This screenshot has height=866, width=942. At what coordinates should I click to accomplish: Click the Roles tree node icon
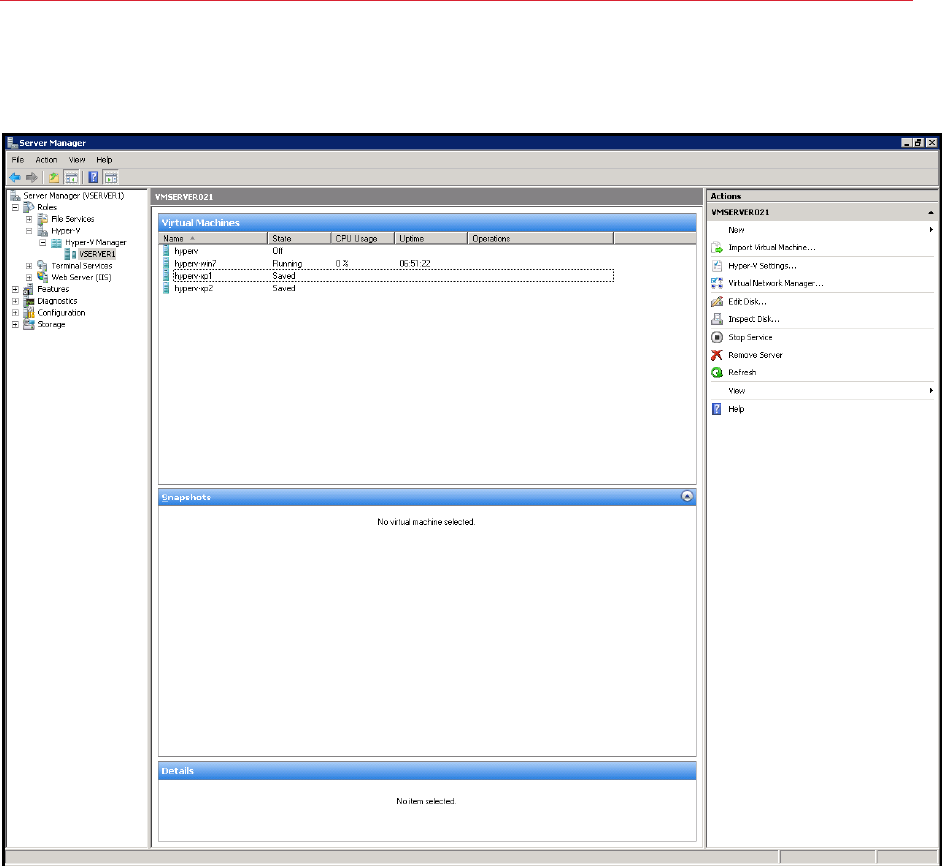(x=28, y=207)
